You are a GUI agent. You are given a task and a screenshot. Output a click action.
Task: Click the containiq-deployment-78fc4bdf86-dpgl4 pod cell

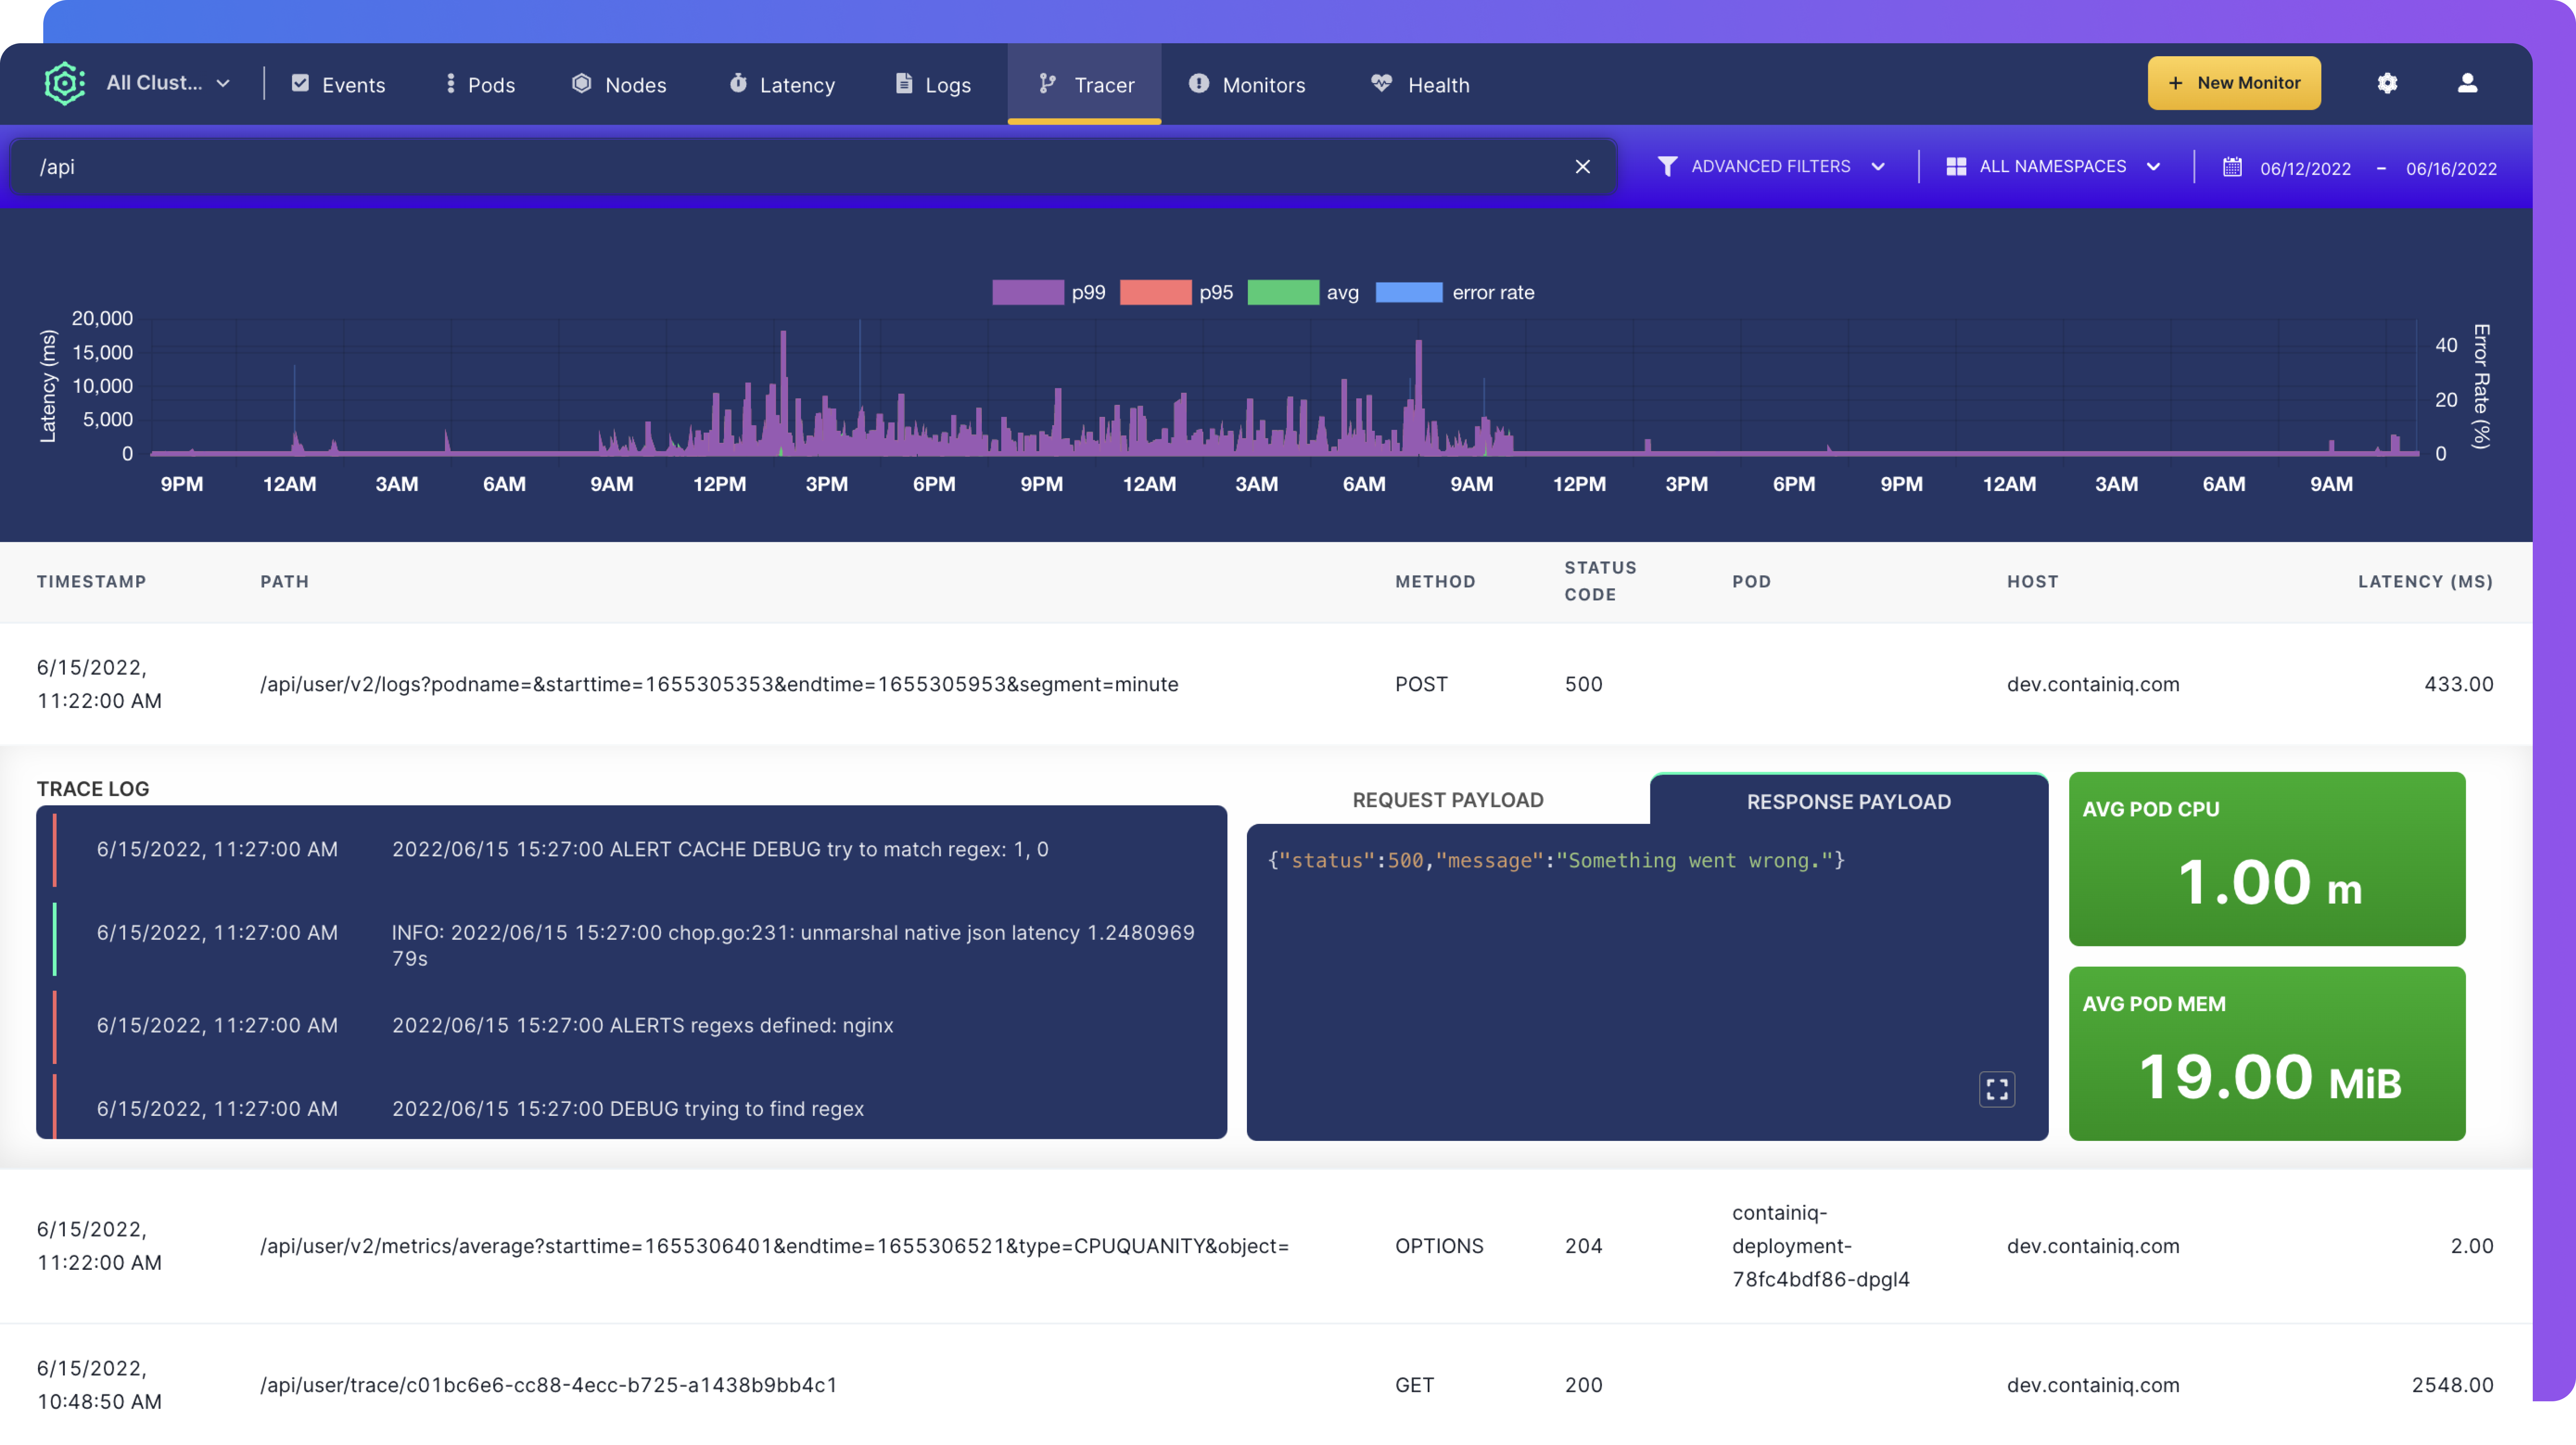(x=1820, y=1246)
